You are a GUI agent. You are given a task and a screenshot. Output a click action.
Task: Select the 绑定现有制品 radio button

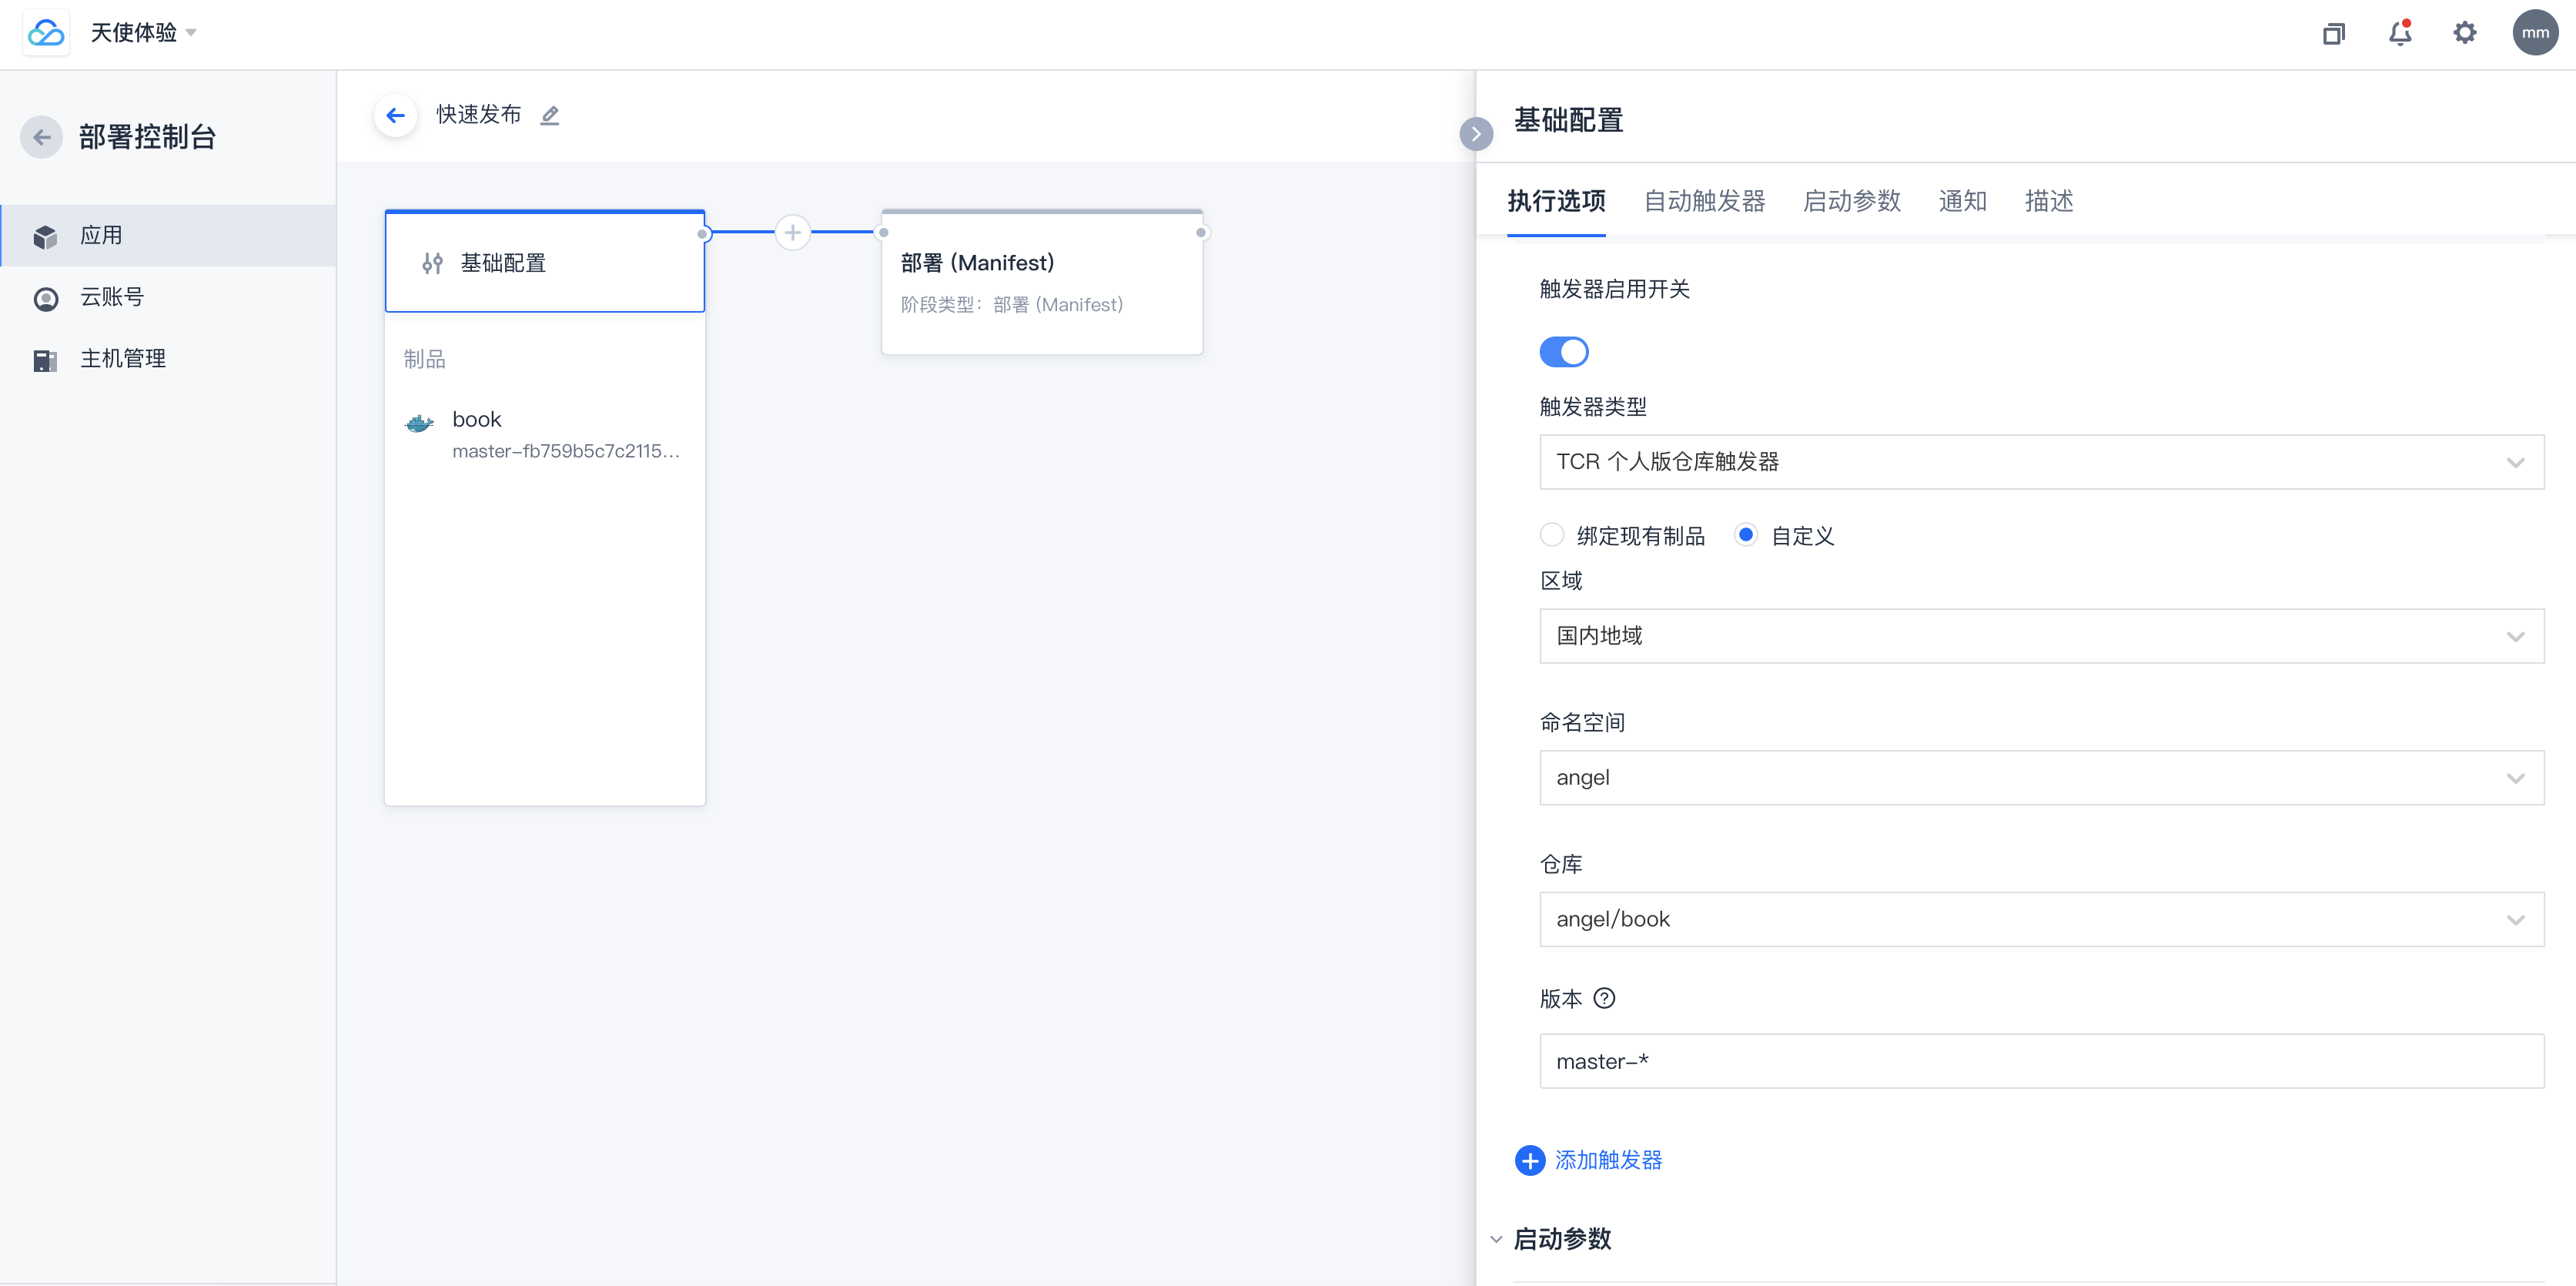click(1551, 535)
